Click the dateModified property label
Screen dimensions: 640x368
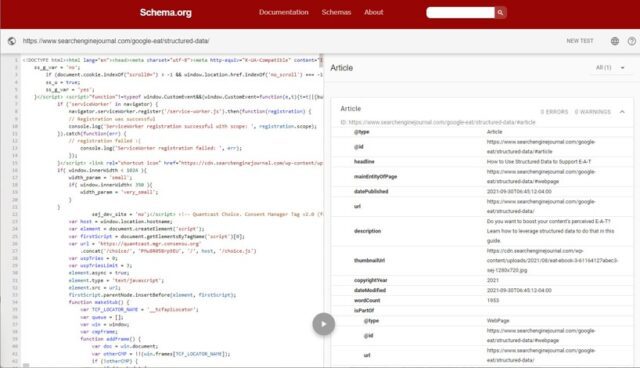pos(370,290)
